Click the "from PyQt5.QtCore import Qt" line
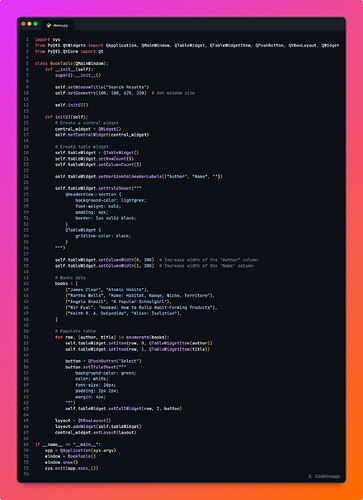The height and width of the screenshot is (500, 363). (69, 51)
